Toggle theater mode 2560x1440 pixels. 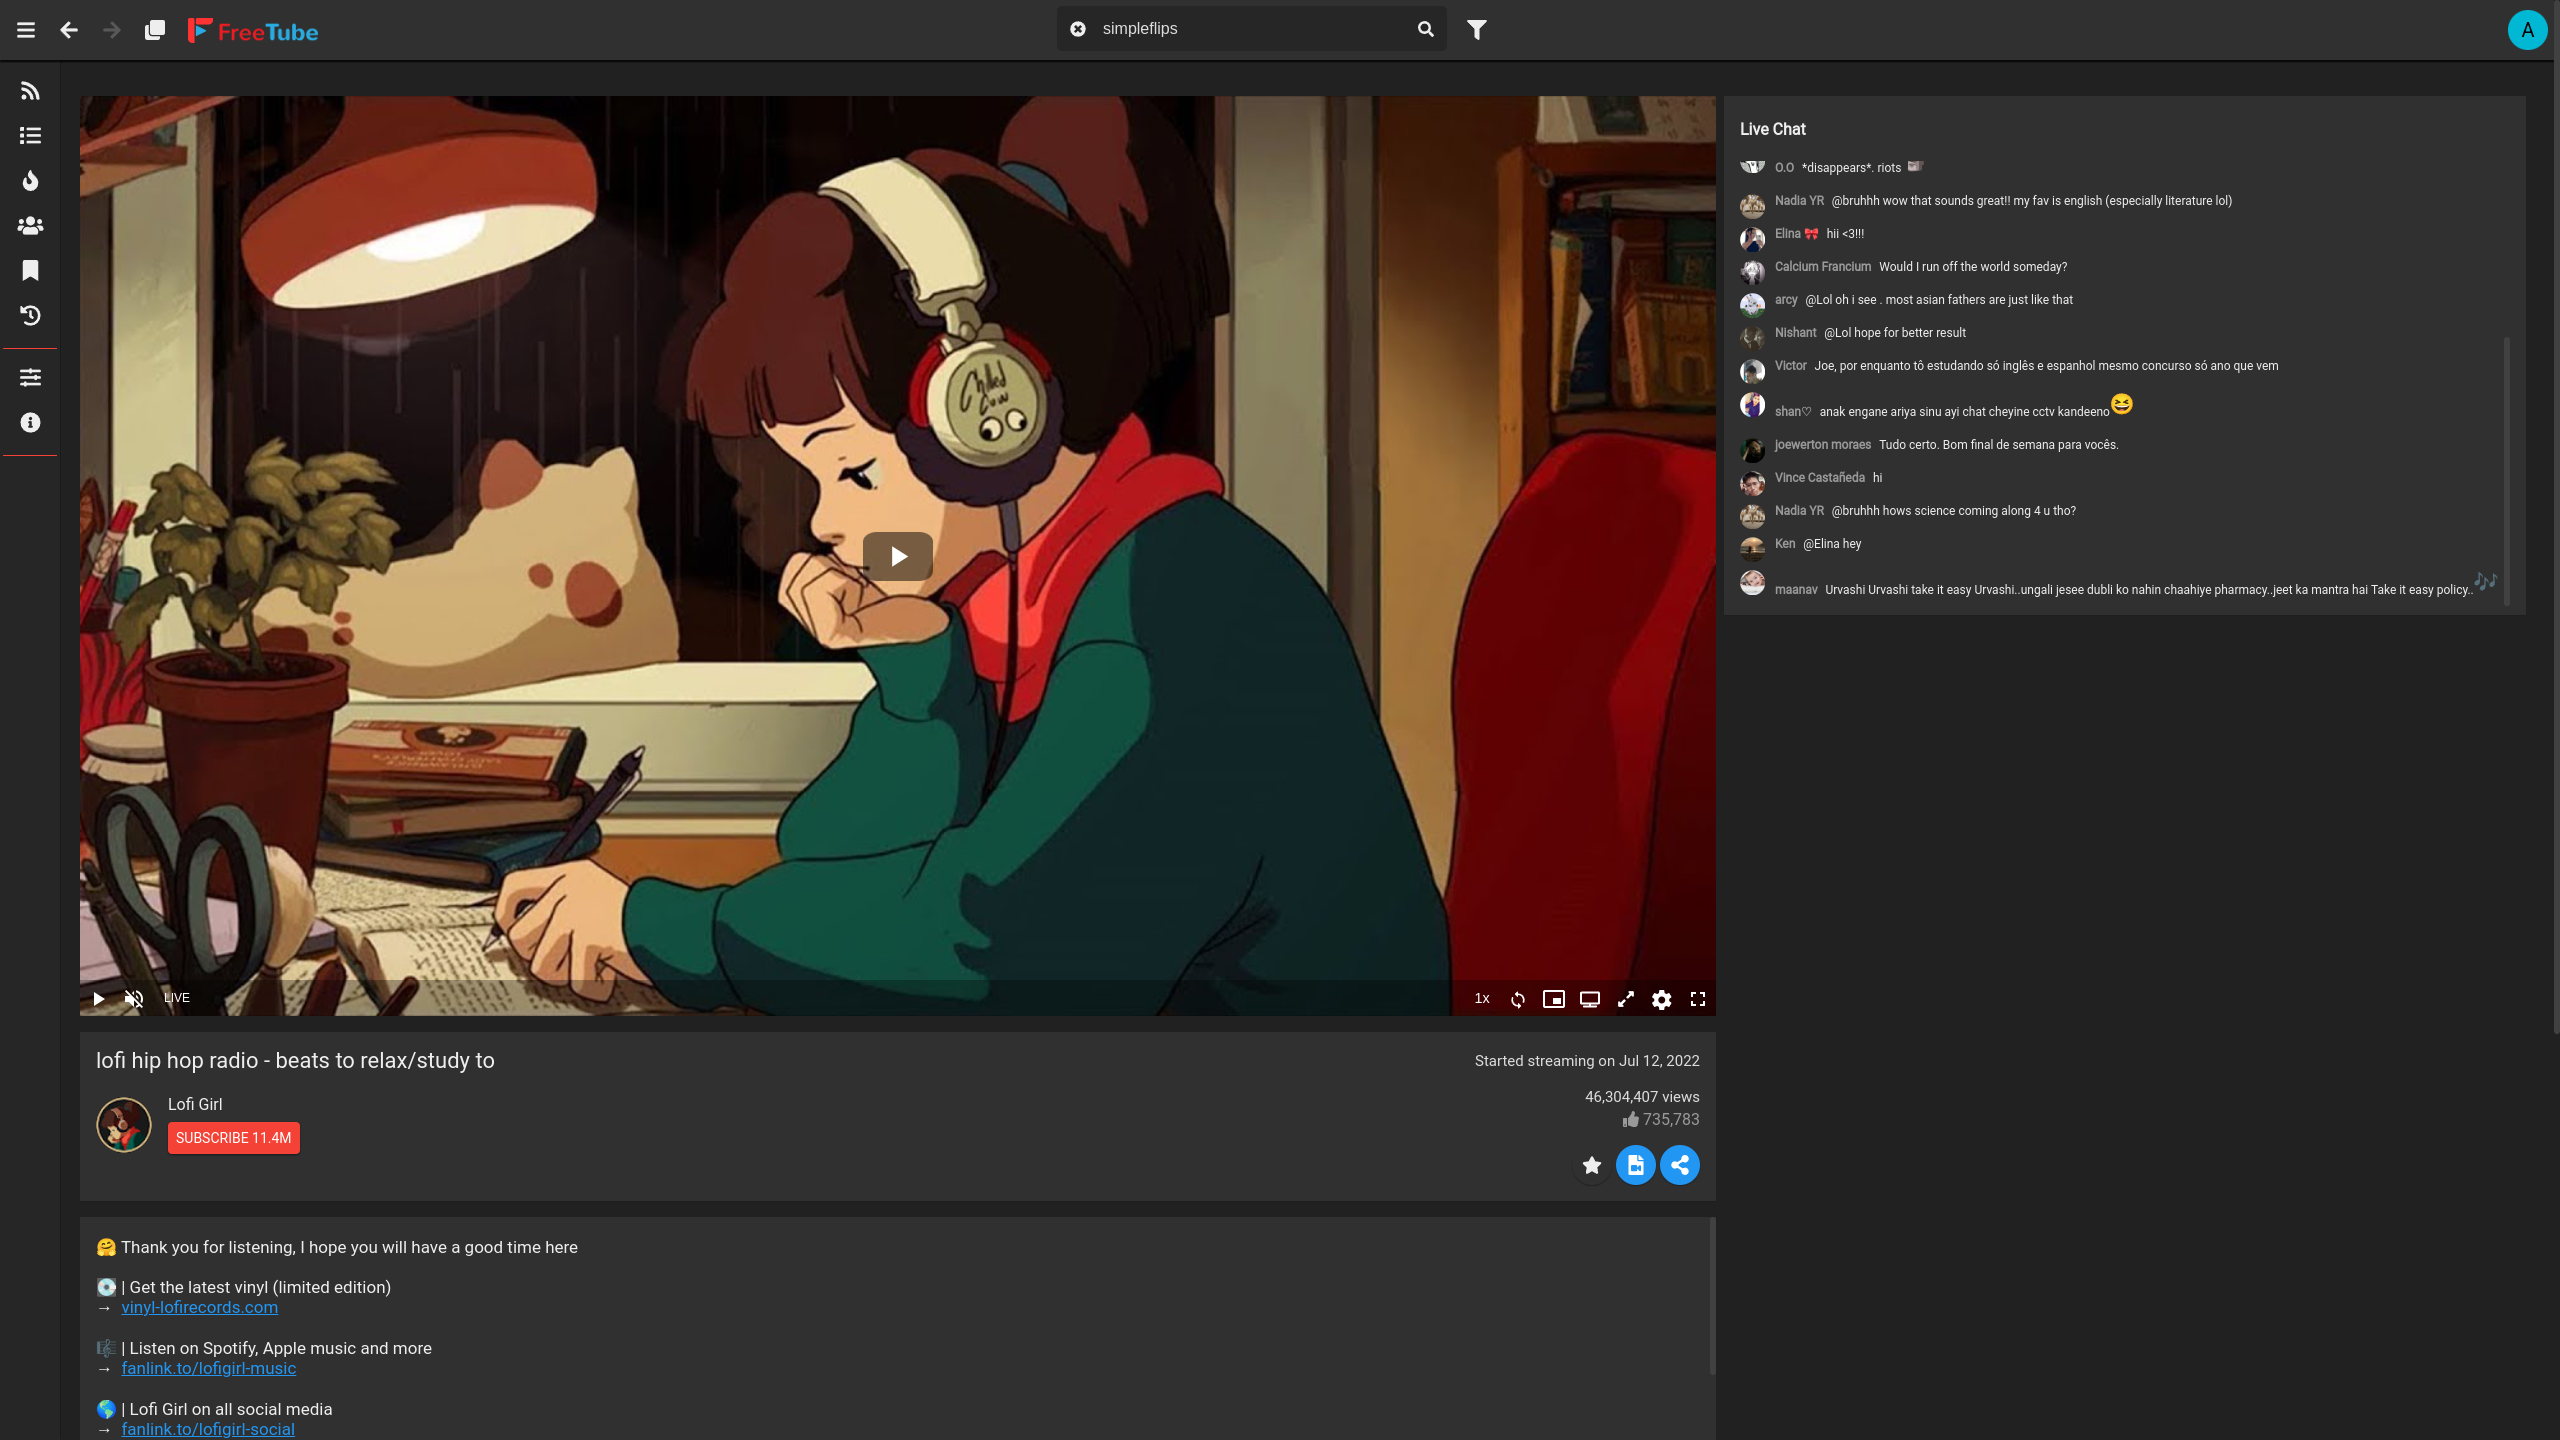(1590, 999)
